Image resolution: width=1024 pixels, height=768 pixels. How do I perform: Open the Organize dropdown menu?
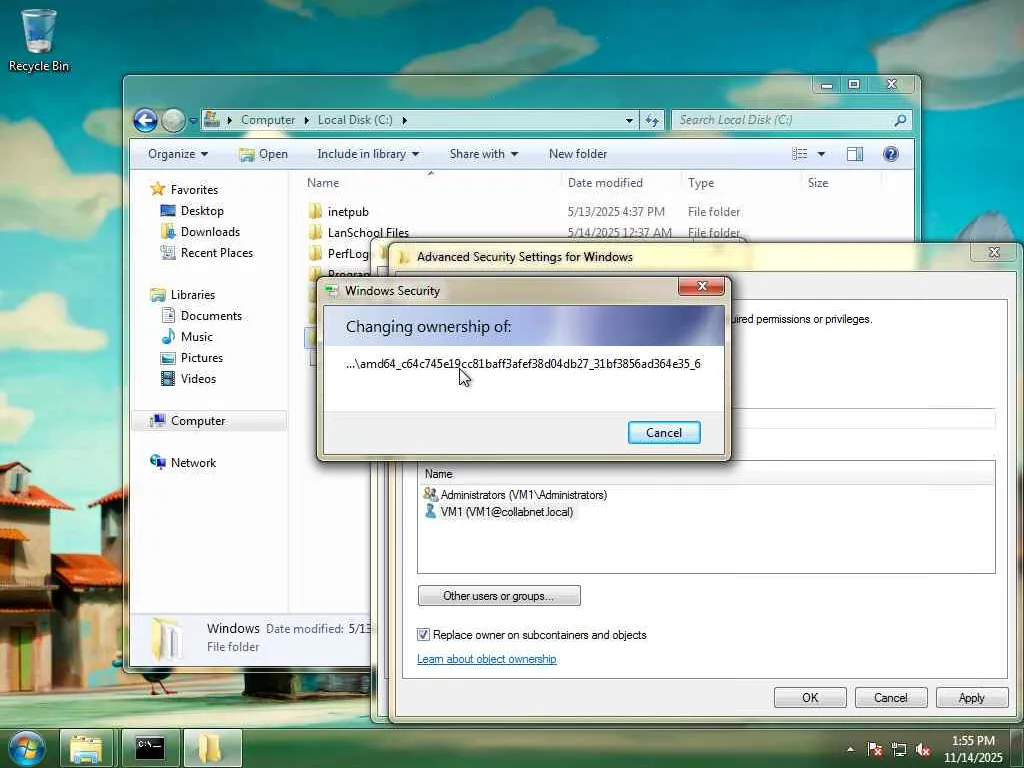coord(178,154)
